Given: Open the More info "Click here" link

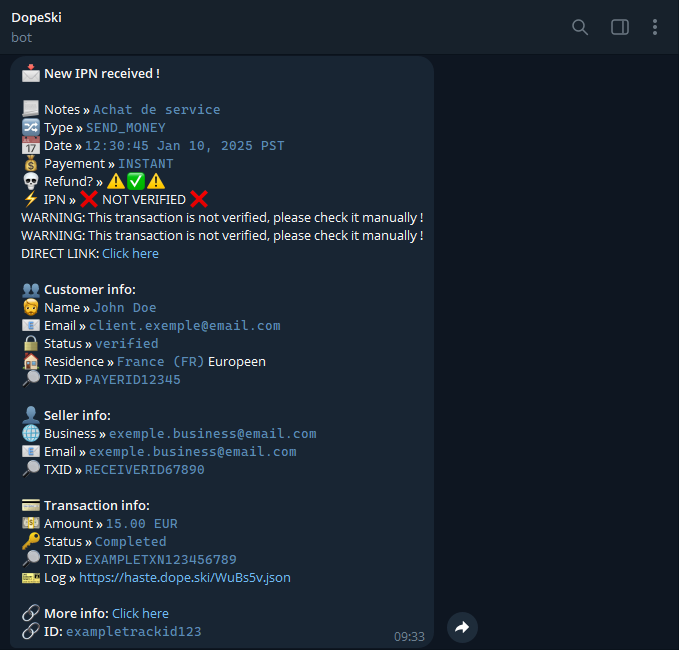Looking at the screenshot, I should pos(140,614).
